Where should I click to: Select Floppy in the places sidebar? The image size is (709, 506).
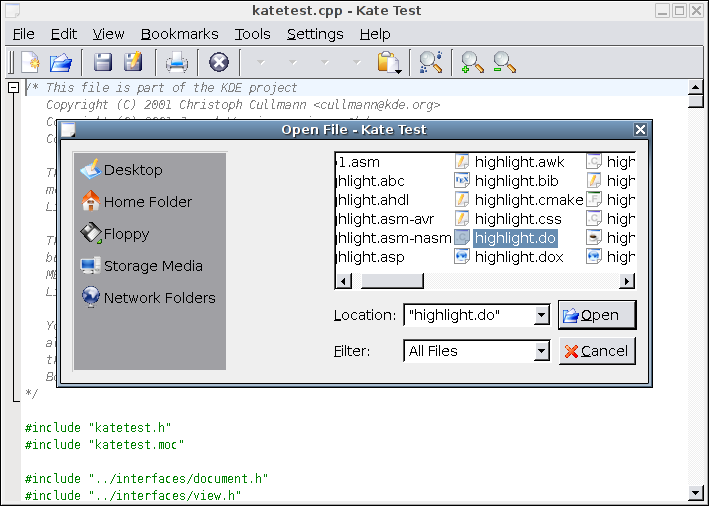115,234
